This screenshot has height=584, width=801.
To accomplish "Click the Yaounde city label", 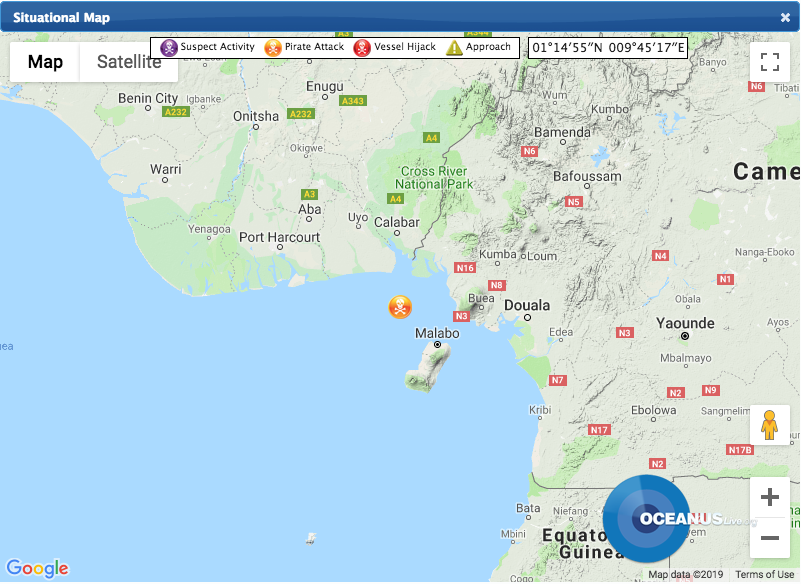I will pos(685,323).
